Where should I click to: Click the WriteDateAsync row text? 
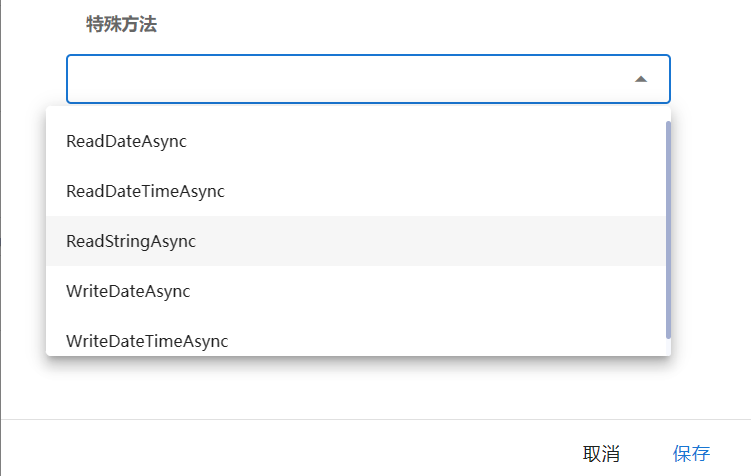(128, 291)
